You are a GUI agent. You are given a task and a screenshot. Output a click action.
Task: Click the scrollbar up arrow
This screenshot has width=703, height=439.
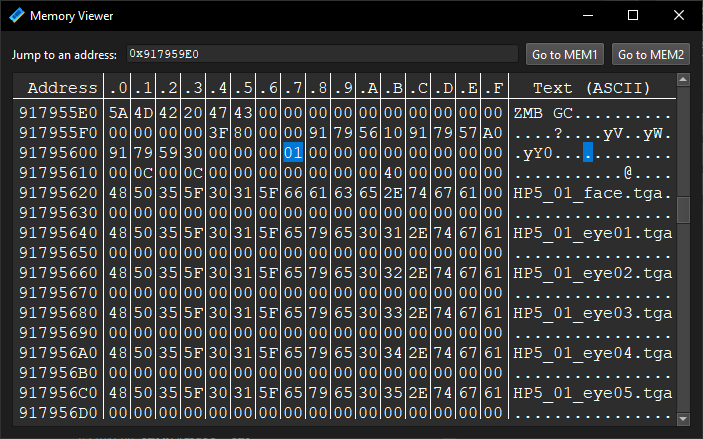click(684, 81)
